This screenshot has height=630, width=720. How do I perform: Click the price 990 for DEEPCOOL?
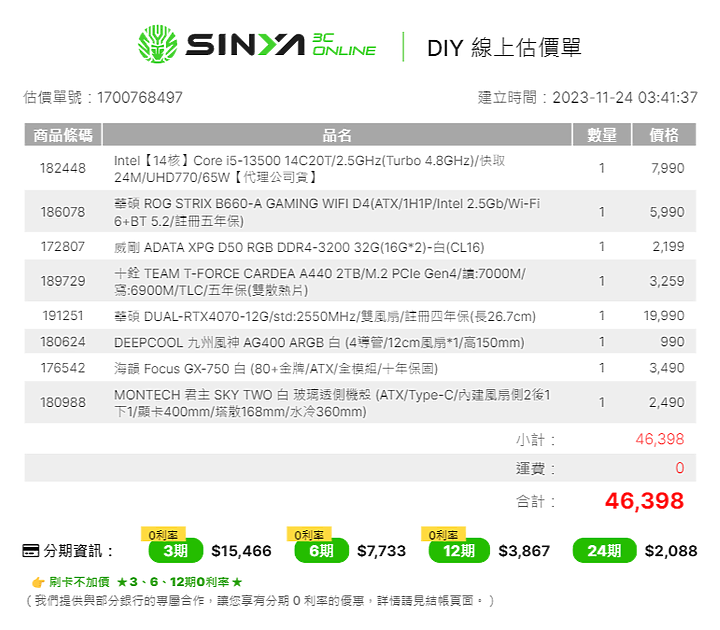tap(672, 342)
